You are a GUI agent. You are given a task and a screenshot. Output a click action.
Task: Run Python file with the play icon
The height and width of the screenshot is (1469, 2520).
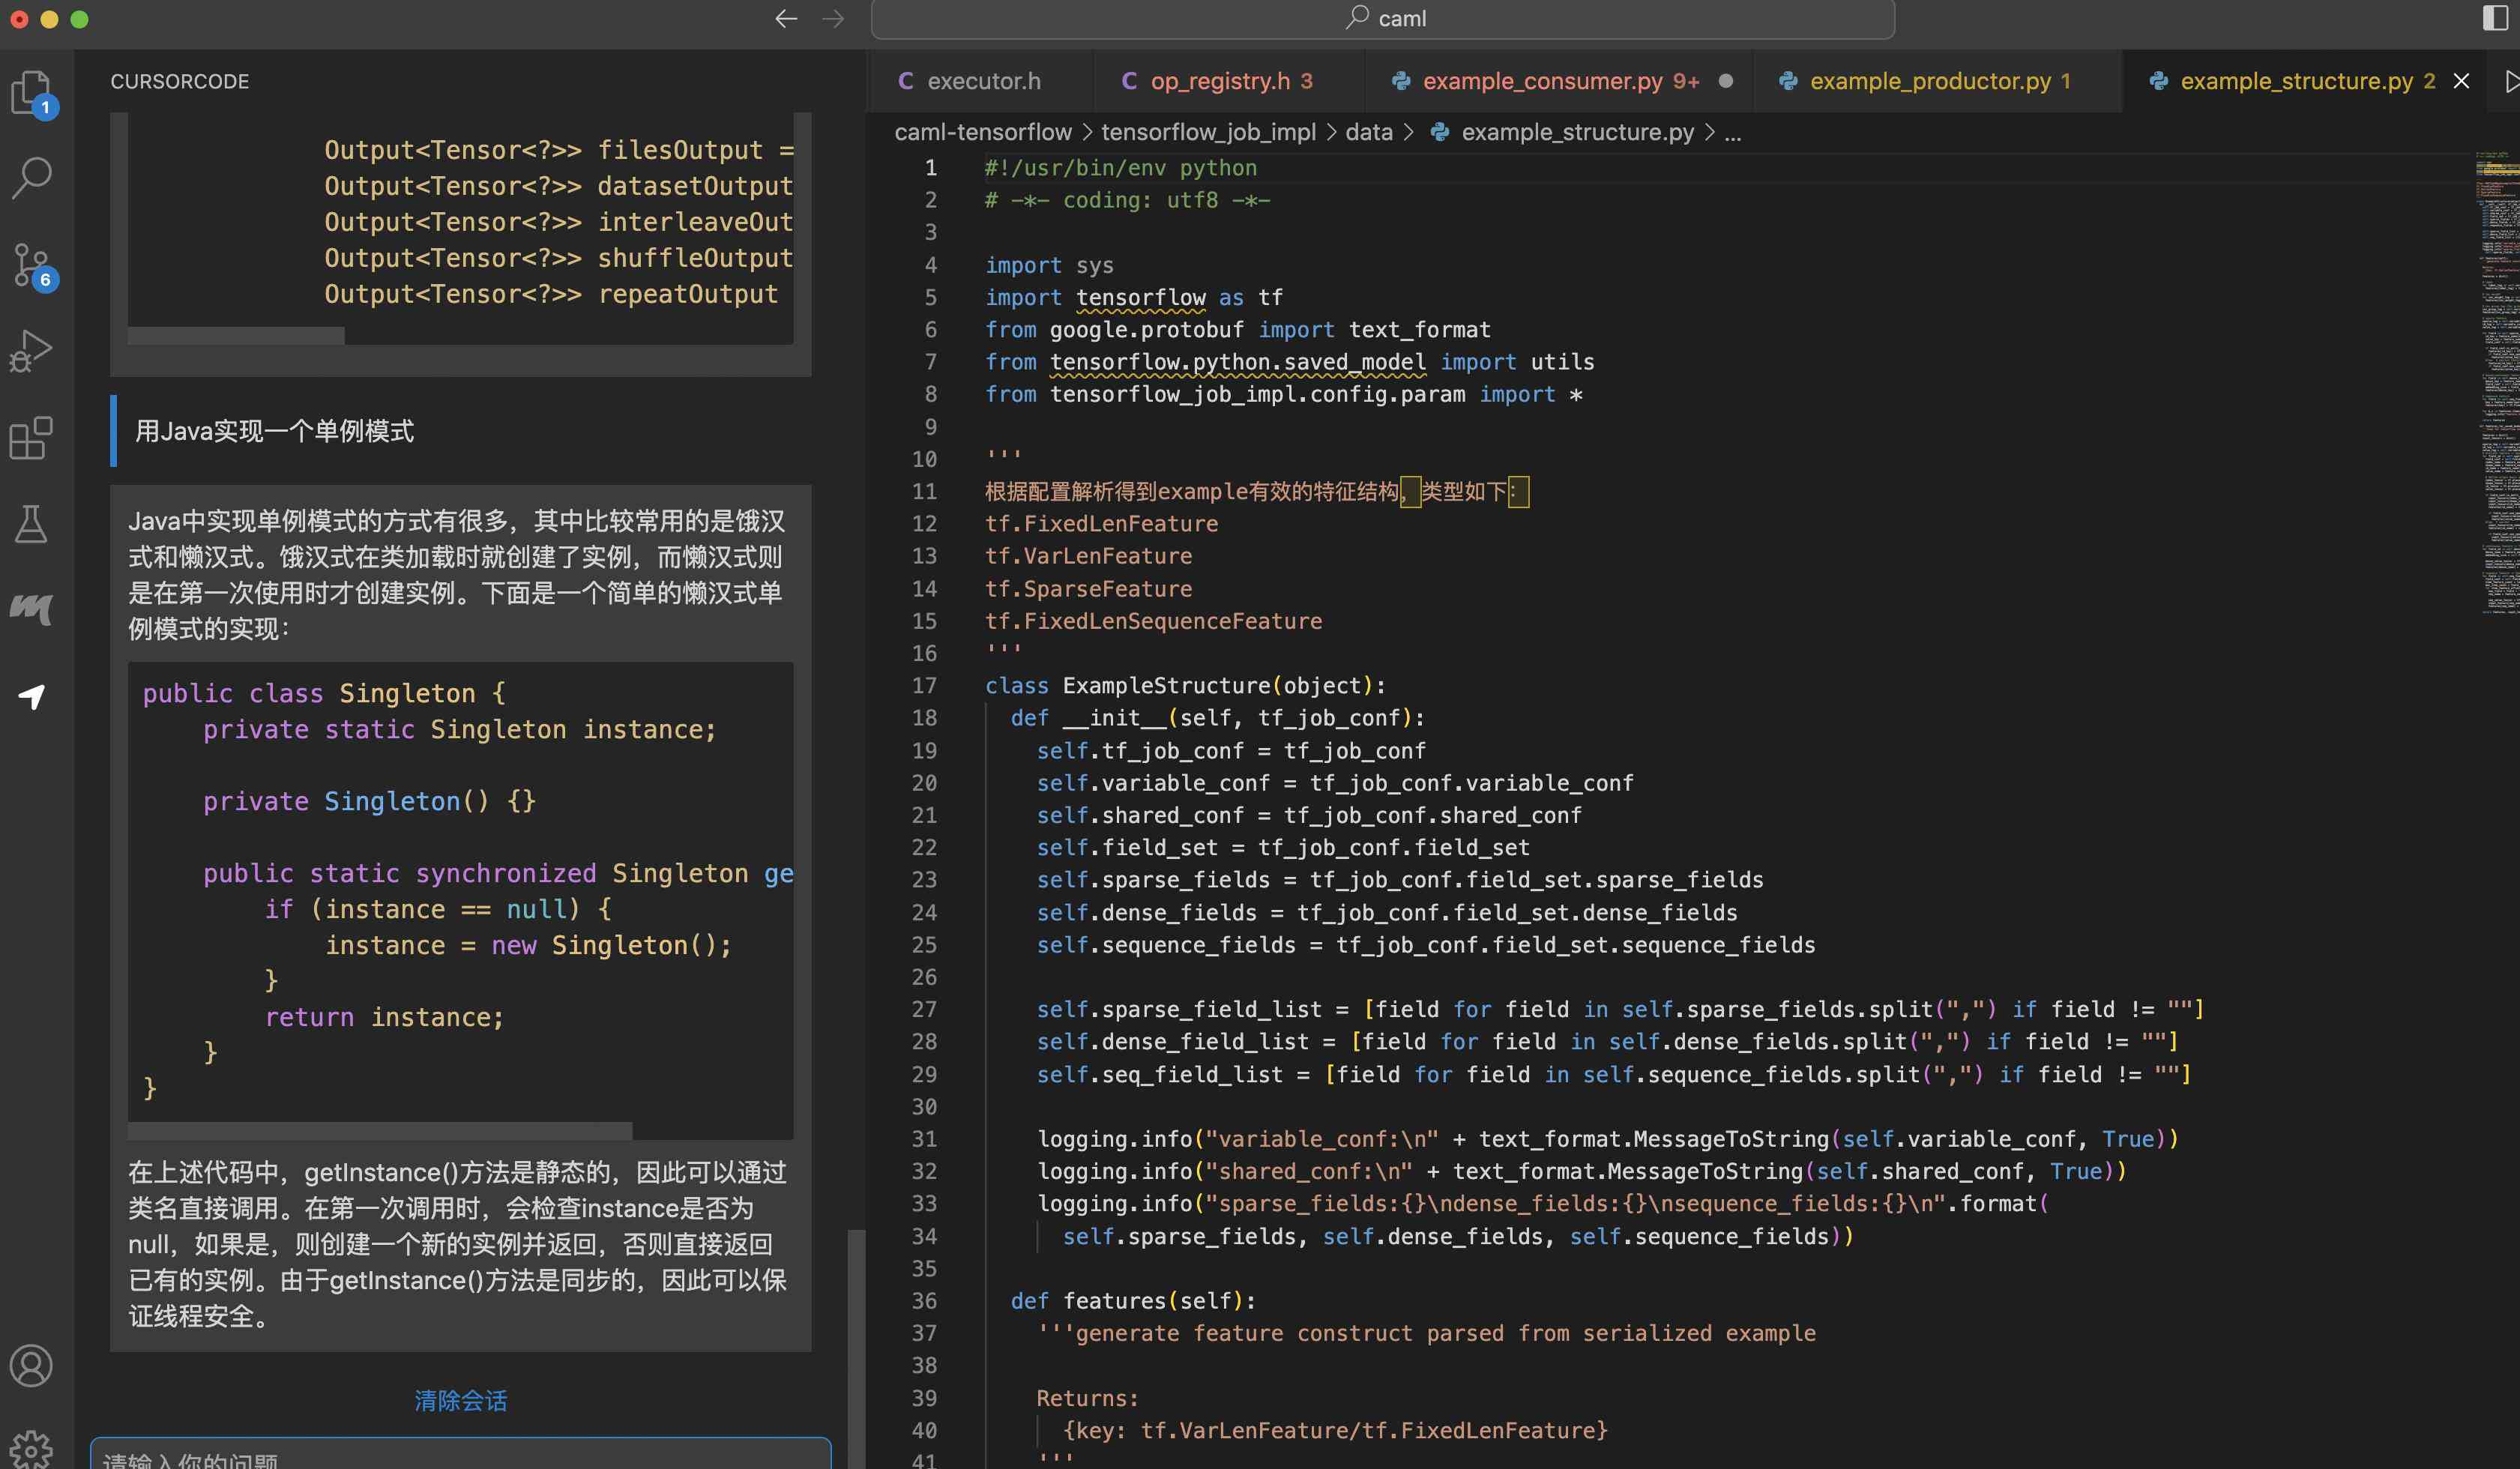[2510, 81]
